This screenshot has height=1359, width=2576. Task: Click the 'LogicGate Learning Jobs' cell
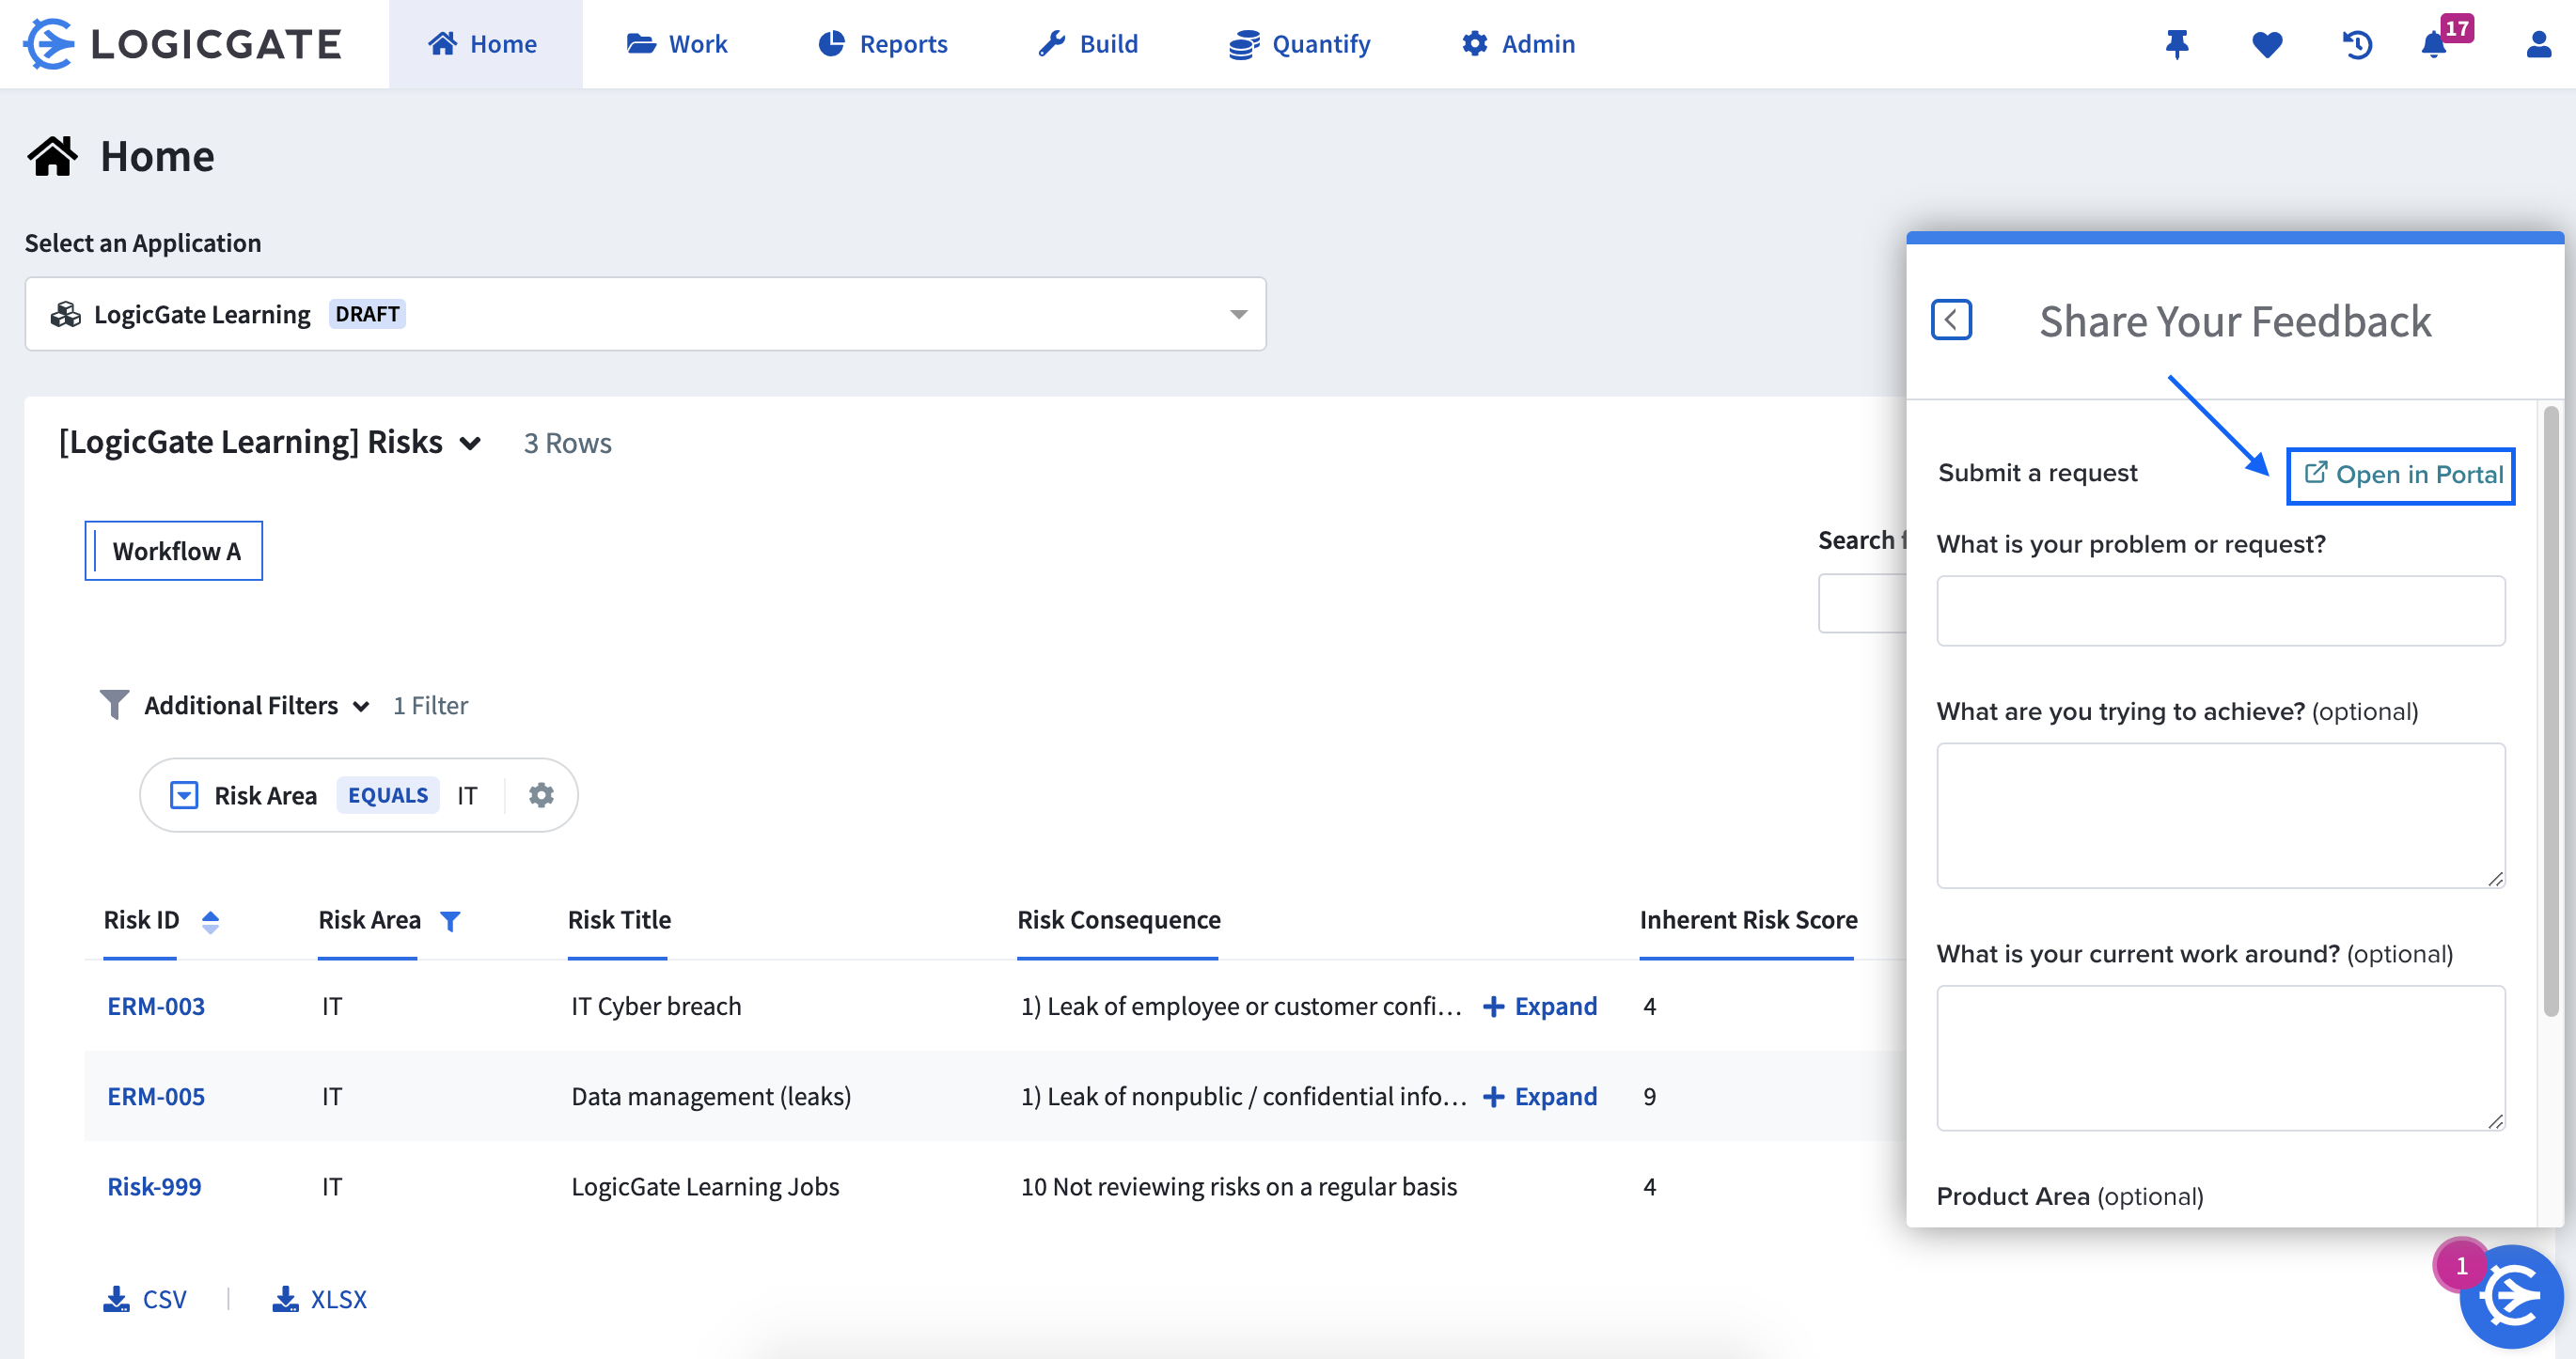point(705,1186)
